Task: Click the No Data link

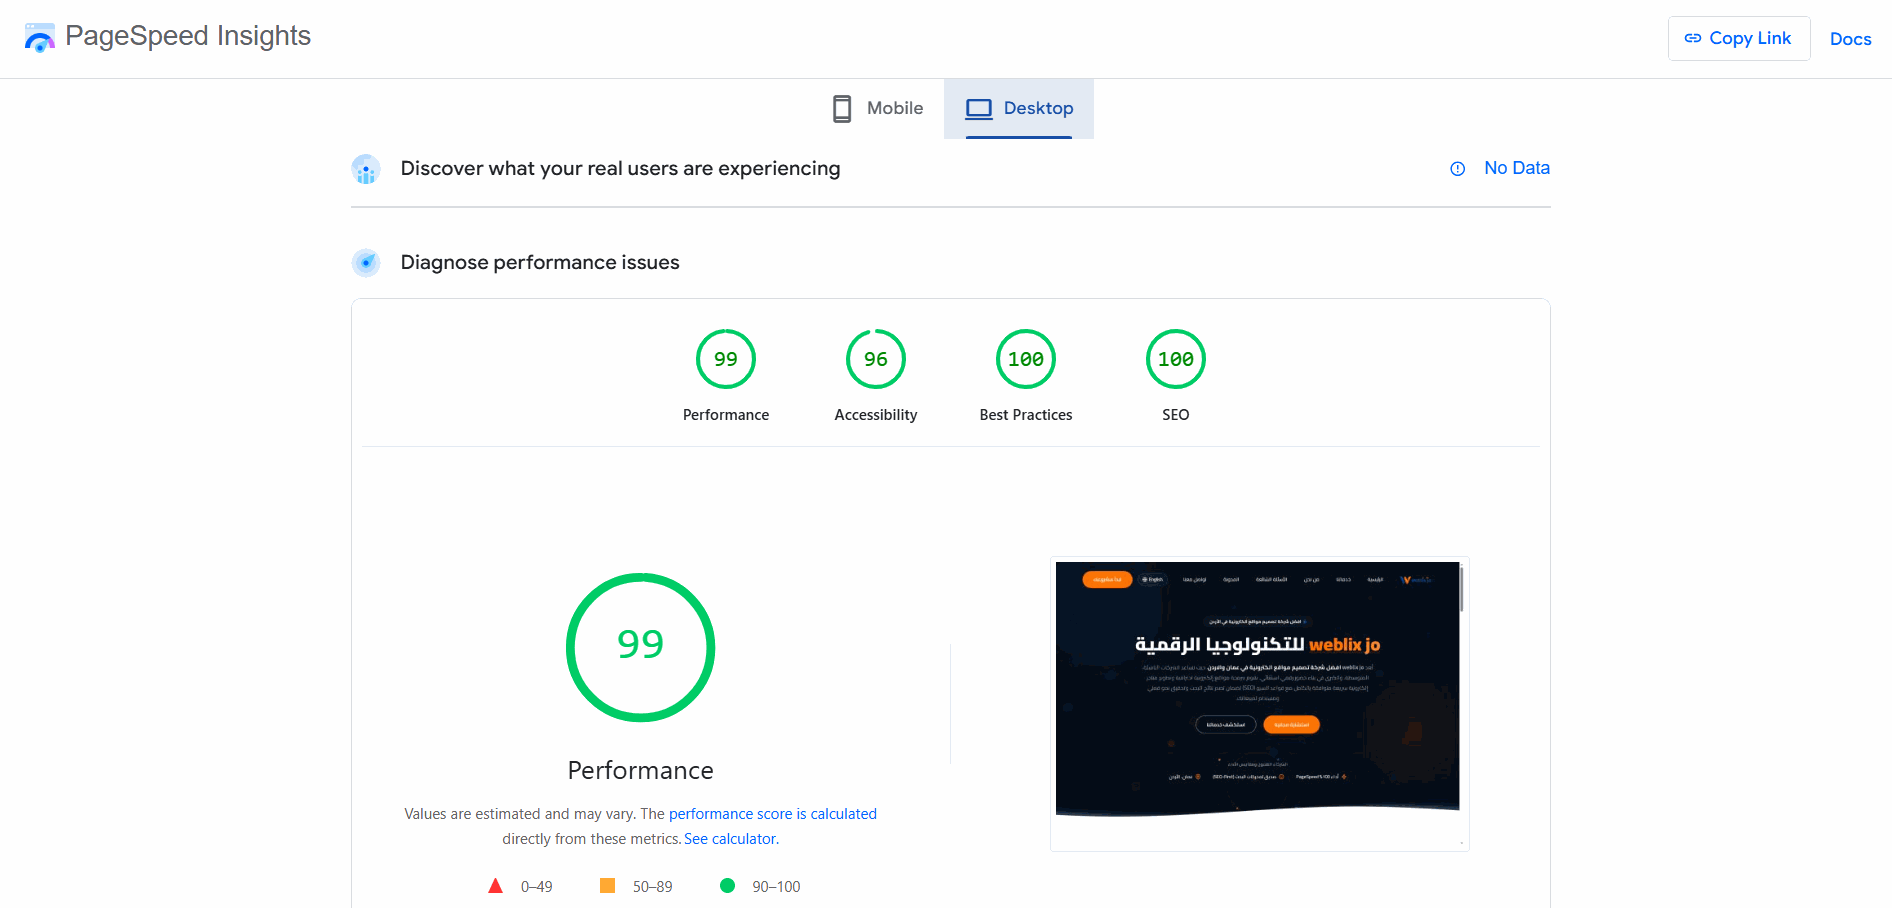Action: (1517, 168)
